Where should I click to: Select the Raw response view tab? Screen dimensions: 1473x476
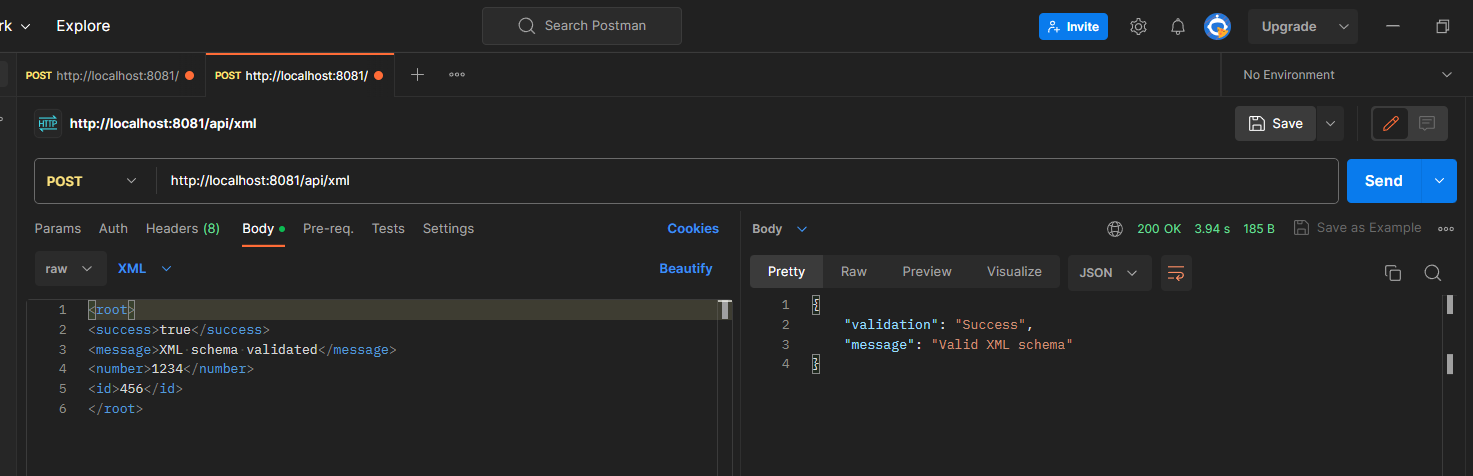(853, 272)
